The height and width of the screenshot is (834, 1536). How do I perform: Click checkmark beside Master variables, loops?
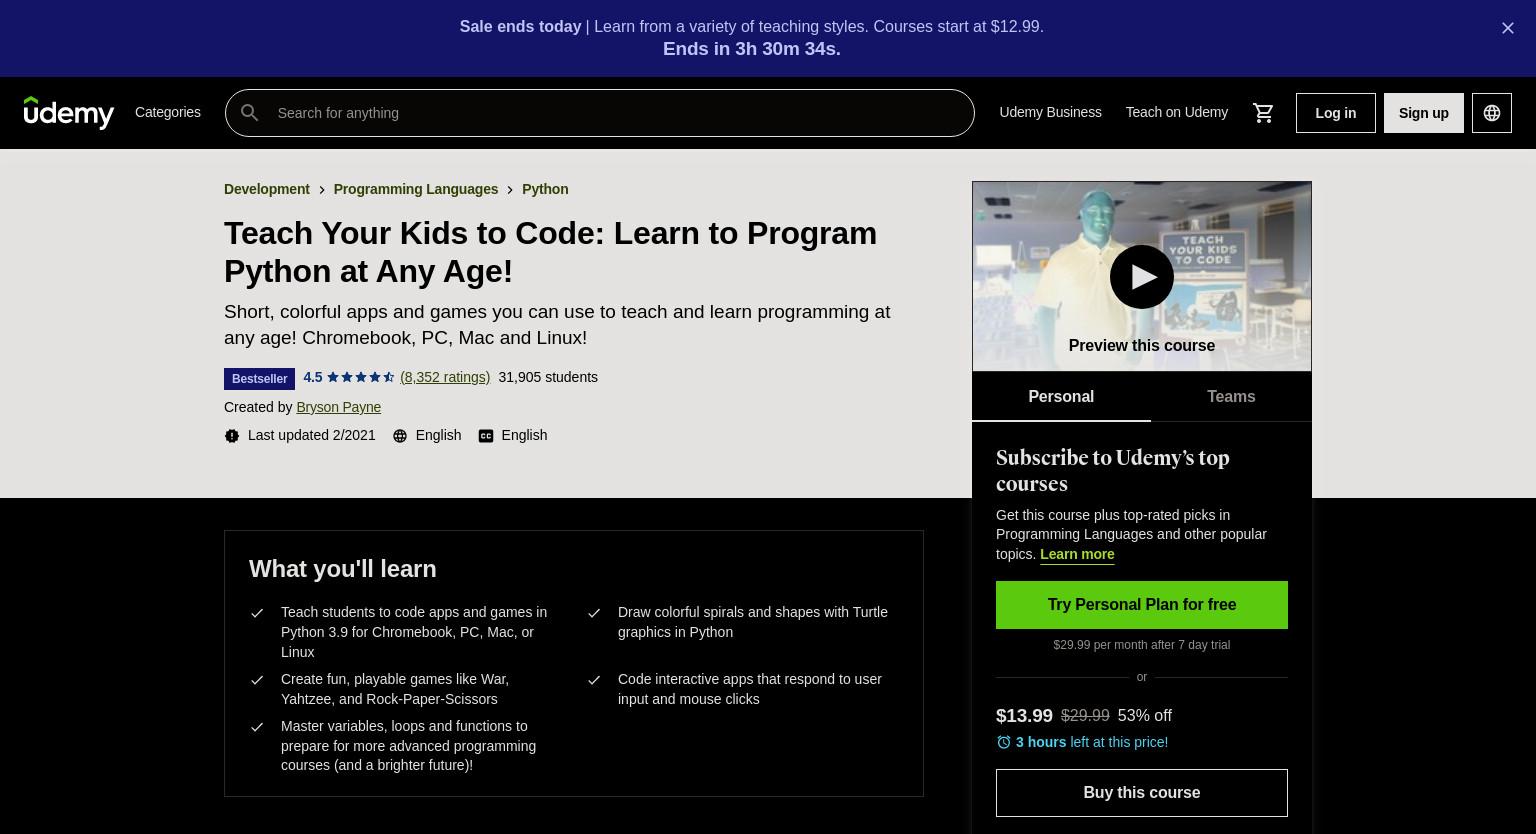click(x=257, y=727)
